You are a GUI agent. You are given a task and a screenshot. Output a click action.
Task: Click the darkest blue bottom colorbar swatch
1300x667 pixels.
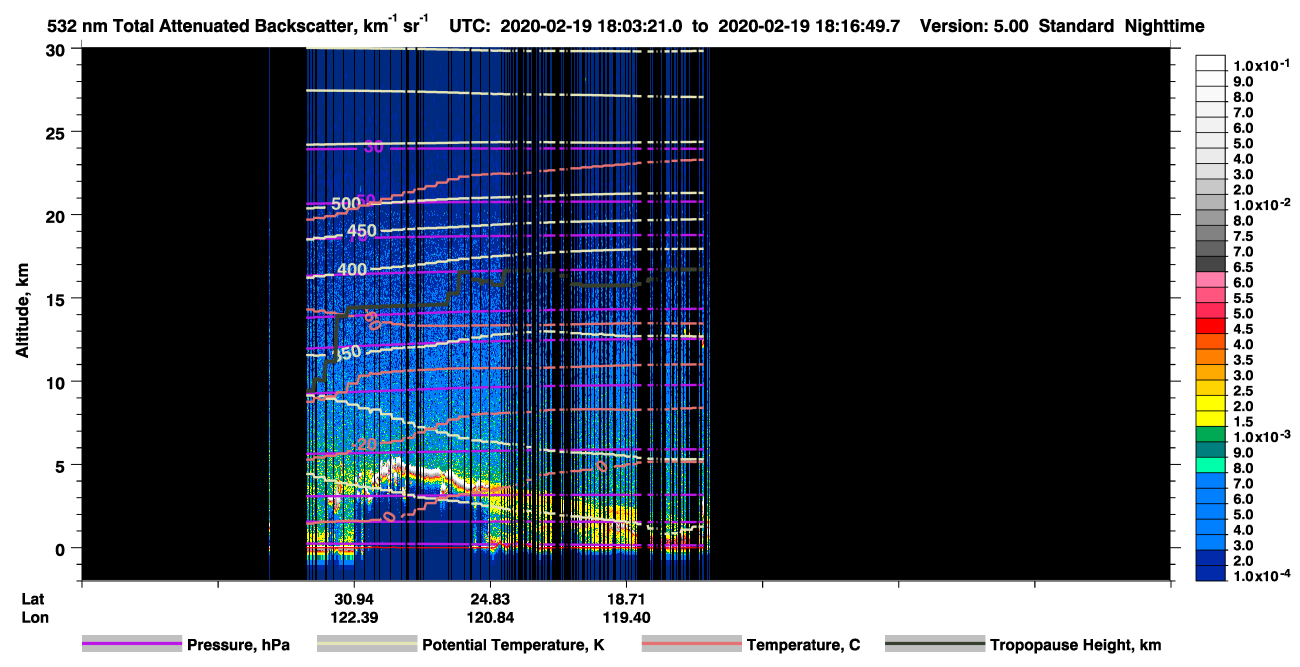[1210, 573]
